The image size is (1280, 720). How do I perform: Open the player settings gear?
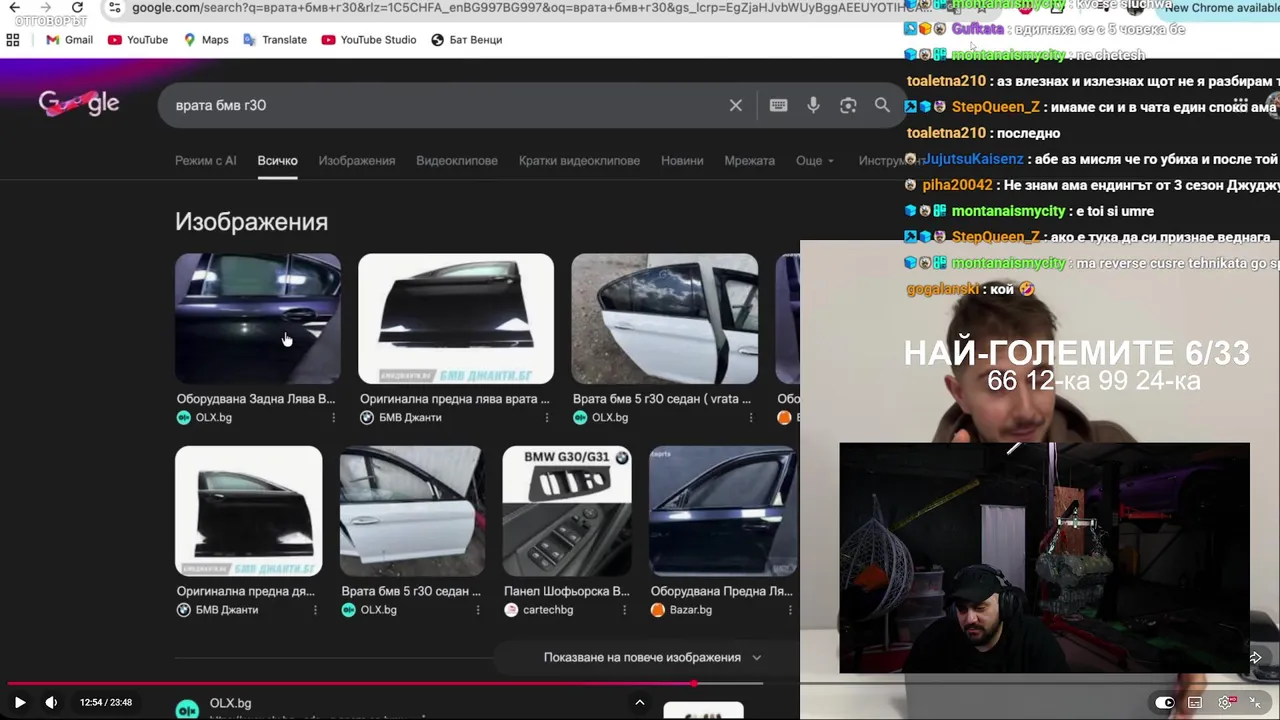[1226, 702]
